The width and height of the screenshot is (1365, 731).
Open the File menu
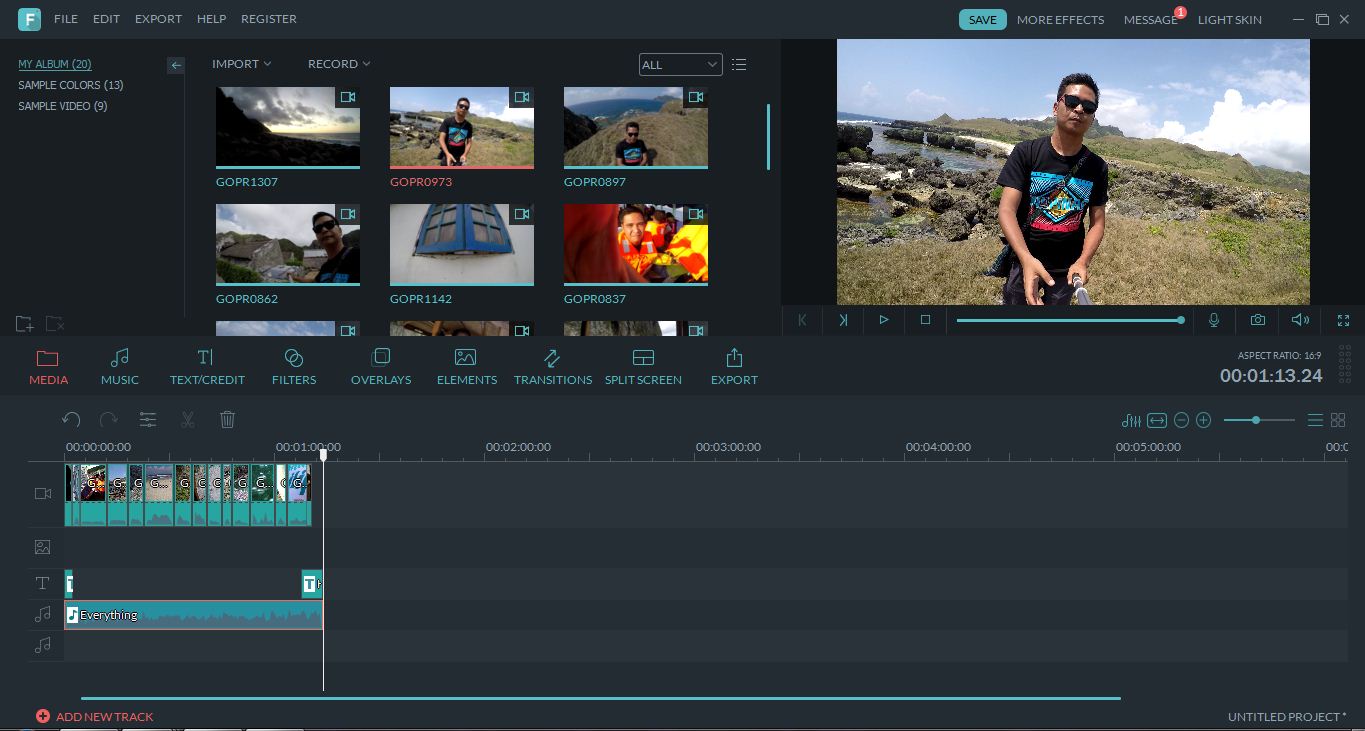[x=65, y=19]
